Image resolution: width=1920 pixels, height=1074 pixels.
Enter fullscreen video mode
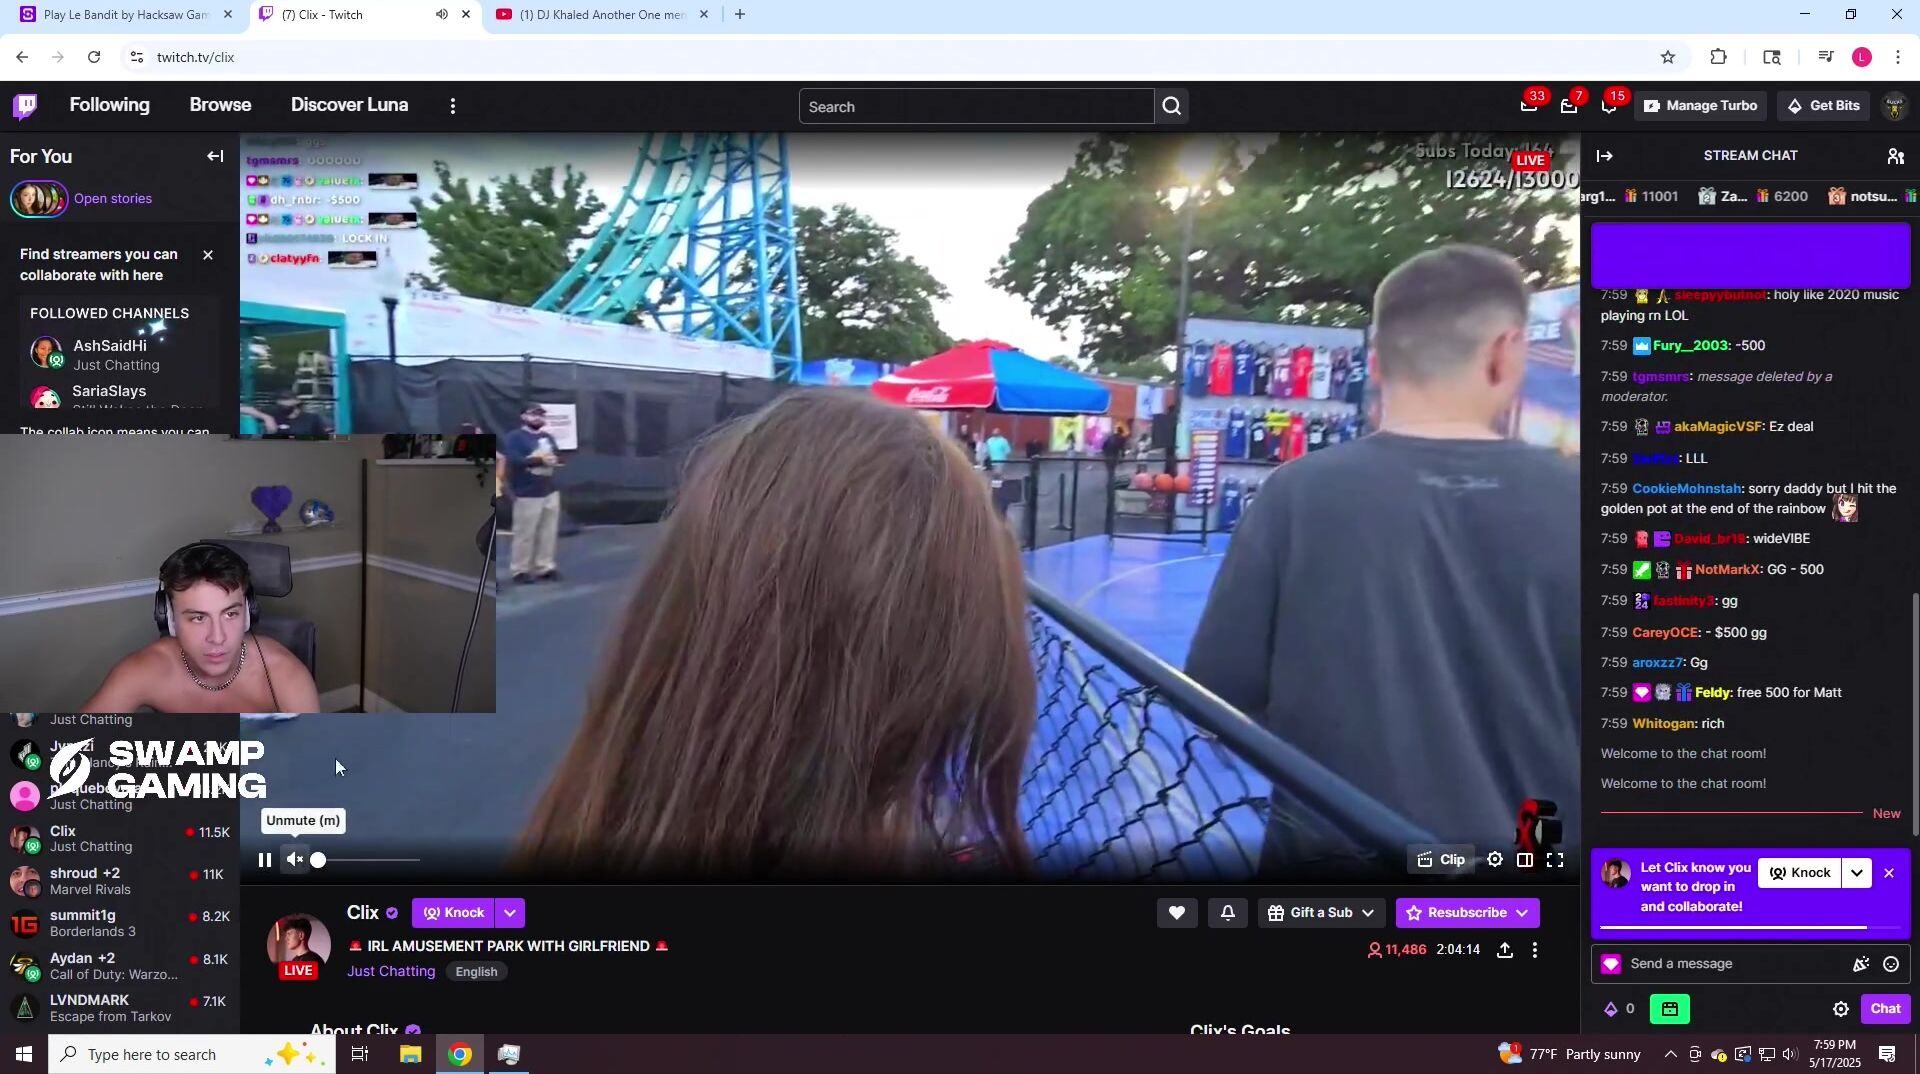tap(1555, 860)
